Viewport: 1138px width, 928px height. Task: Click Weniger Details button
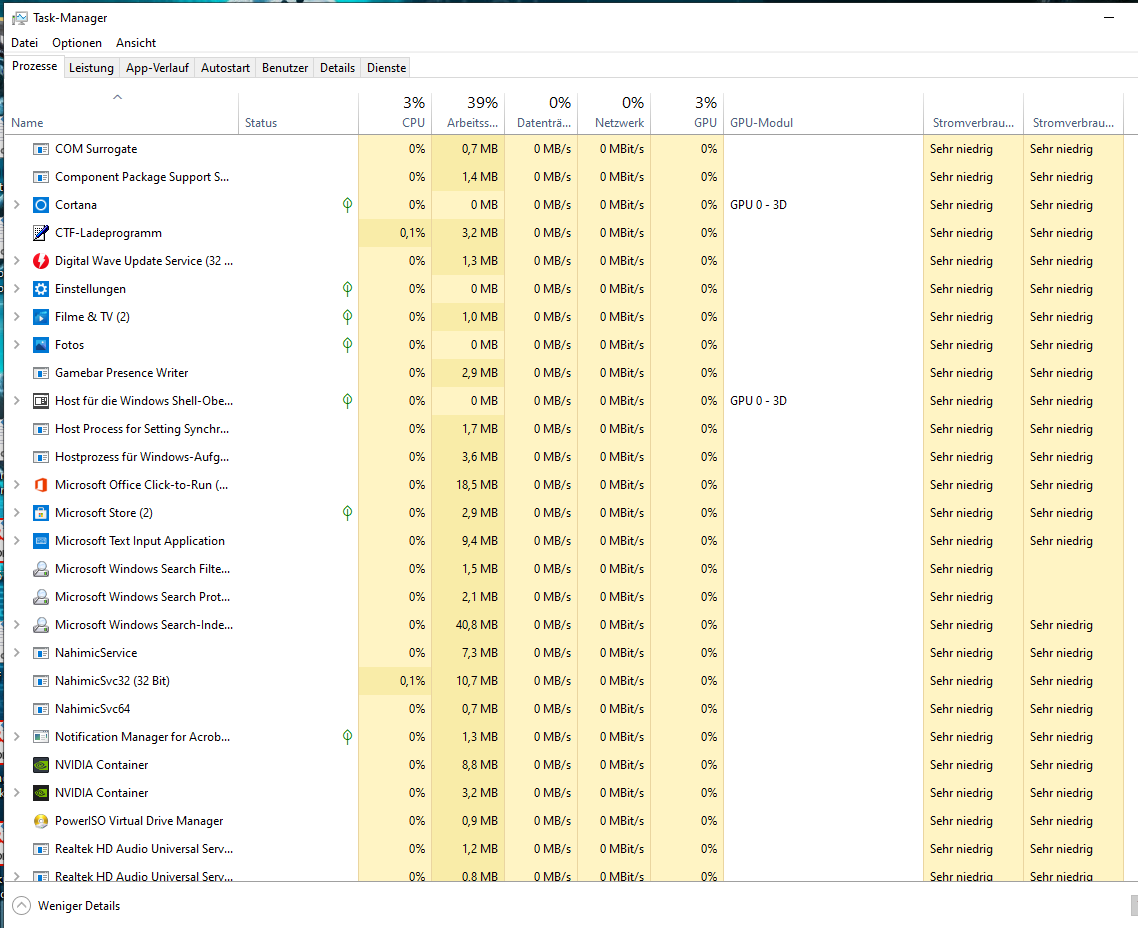(x=66, y=906)
